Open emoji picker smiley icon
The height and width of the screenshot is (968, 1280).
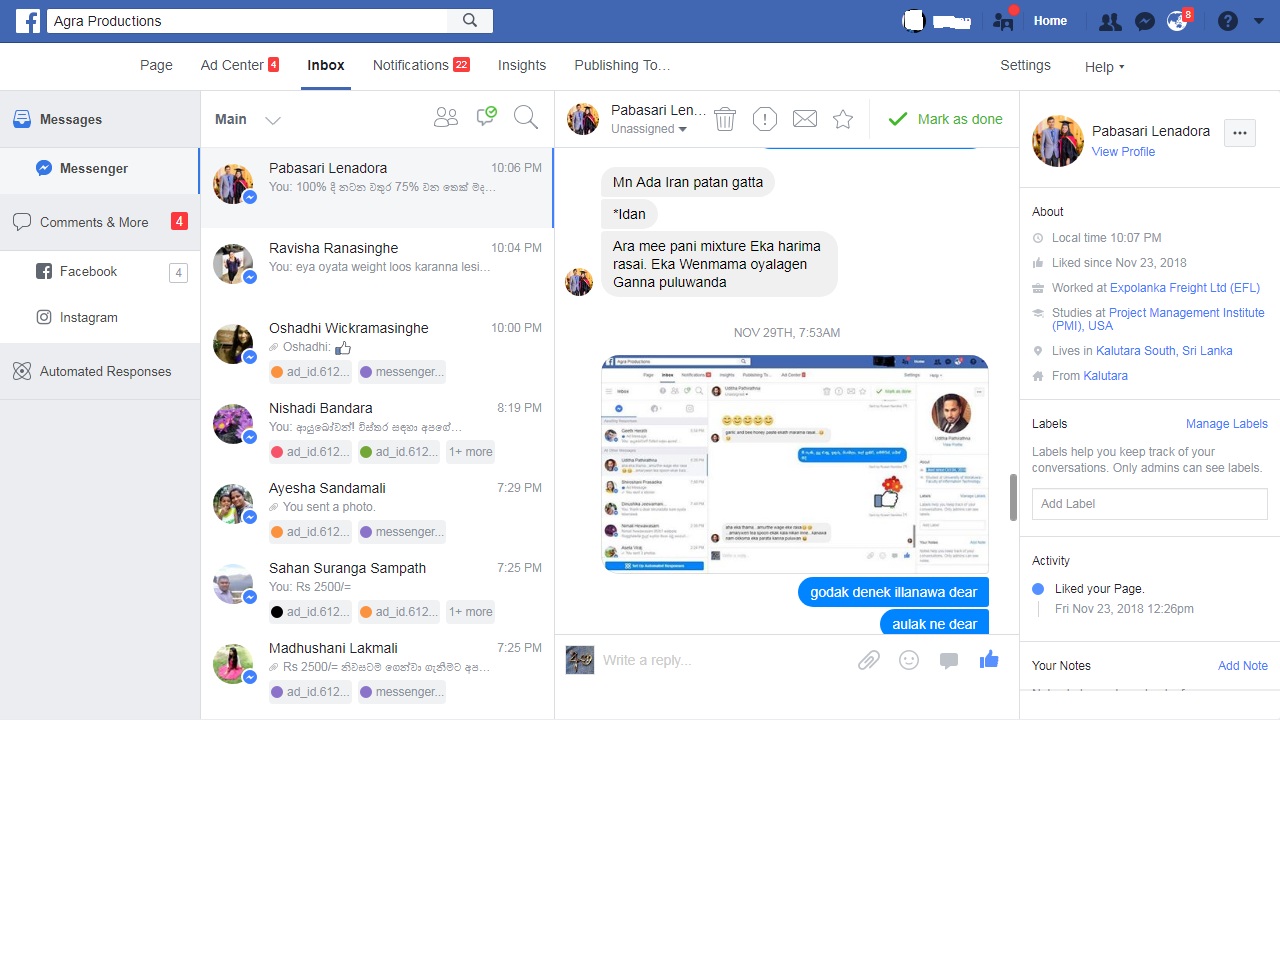[909, 660]
